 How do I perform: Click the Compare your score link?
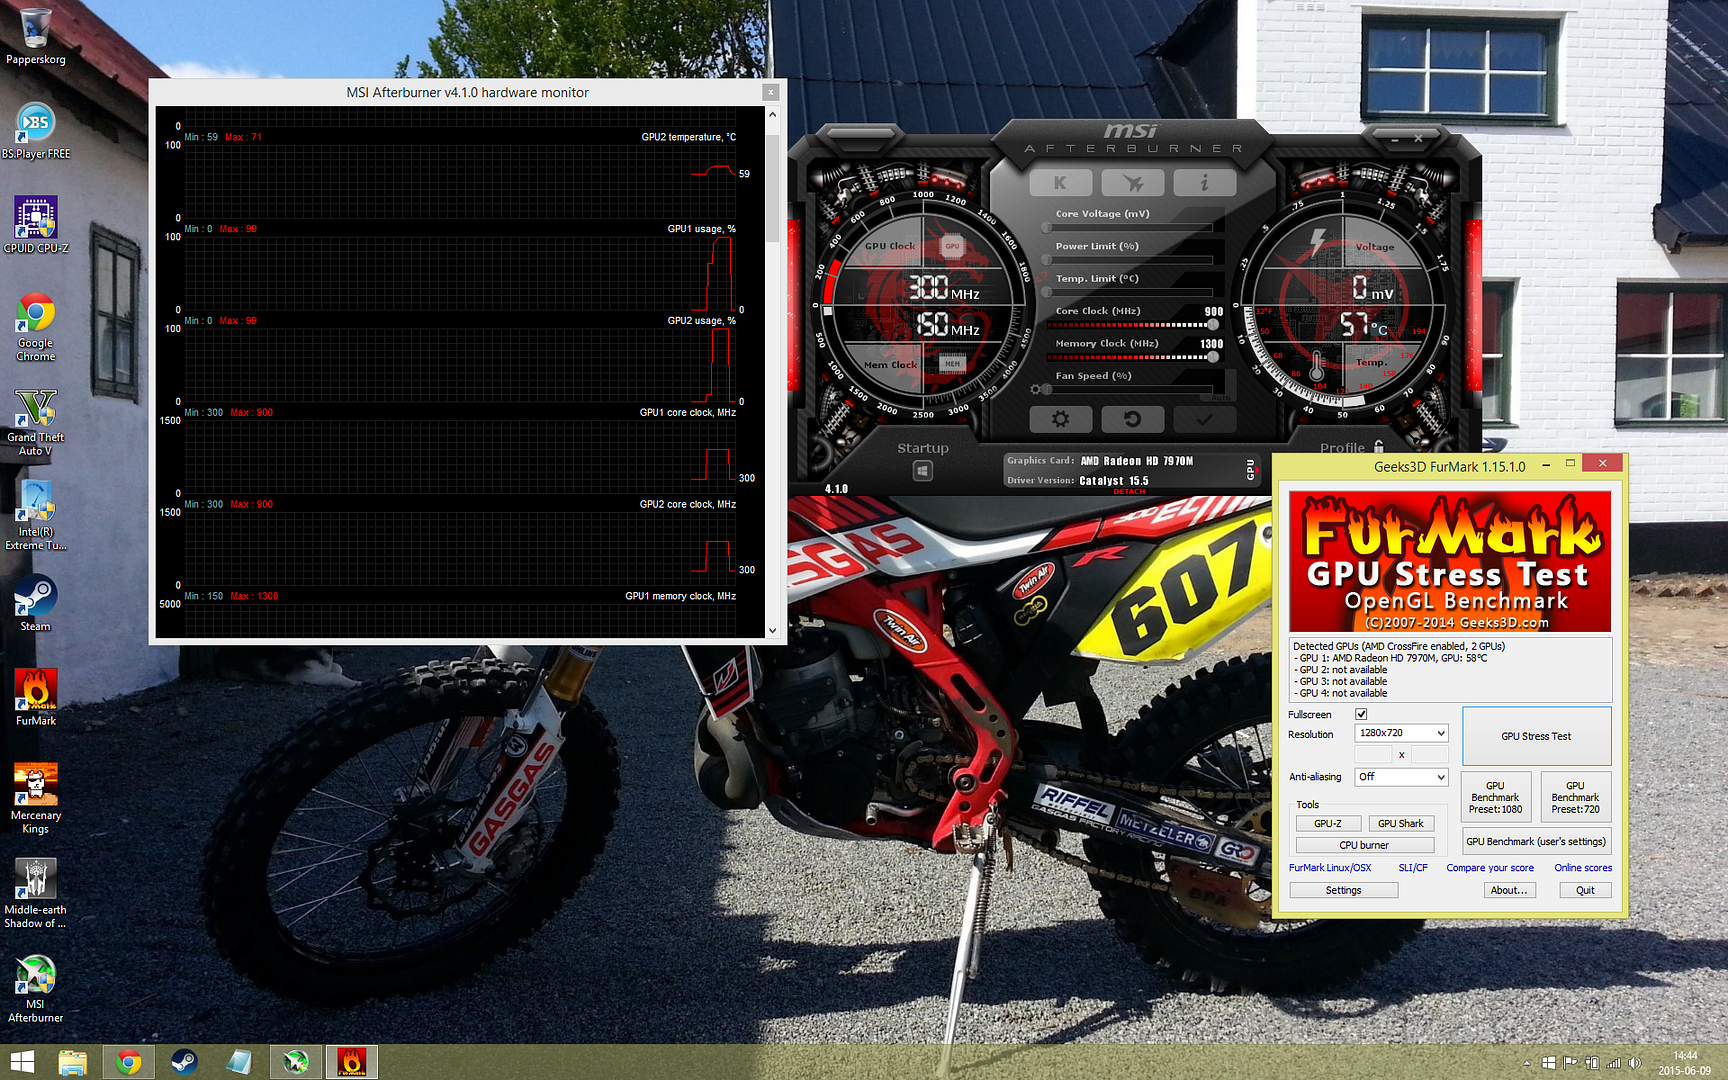click(1490, 868)
